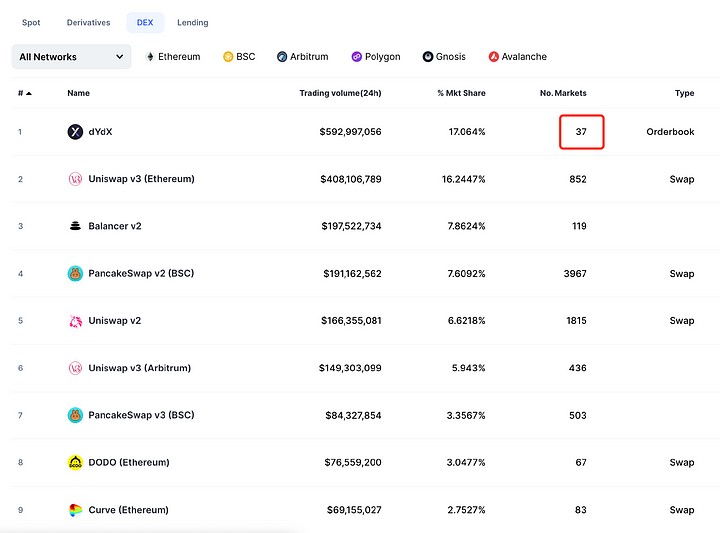Click the Uniswap v3 (Ethereum) logo icon
The image size is (720, 533).
pos(75,179)
